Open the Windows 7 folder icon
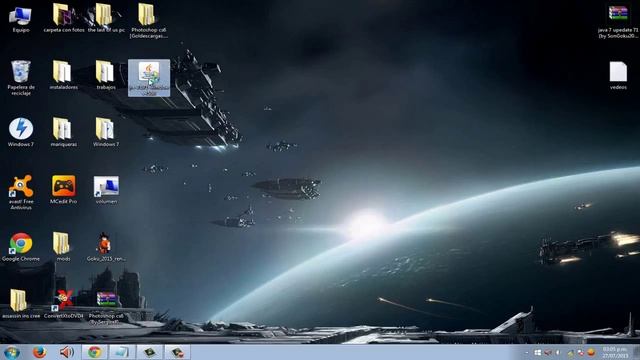This screenshot has width=640, height=360. coord(106,132)
